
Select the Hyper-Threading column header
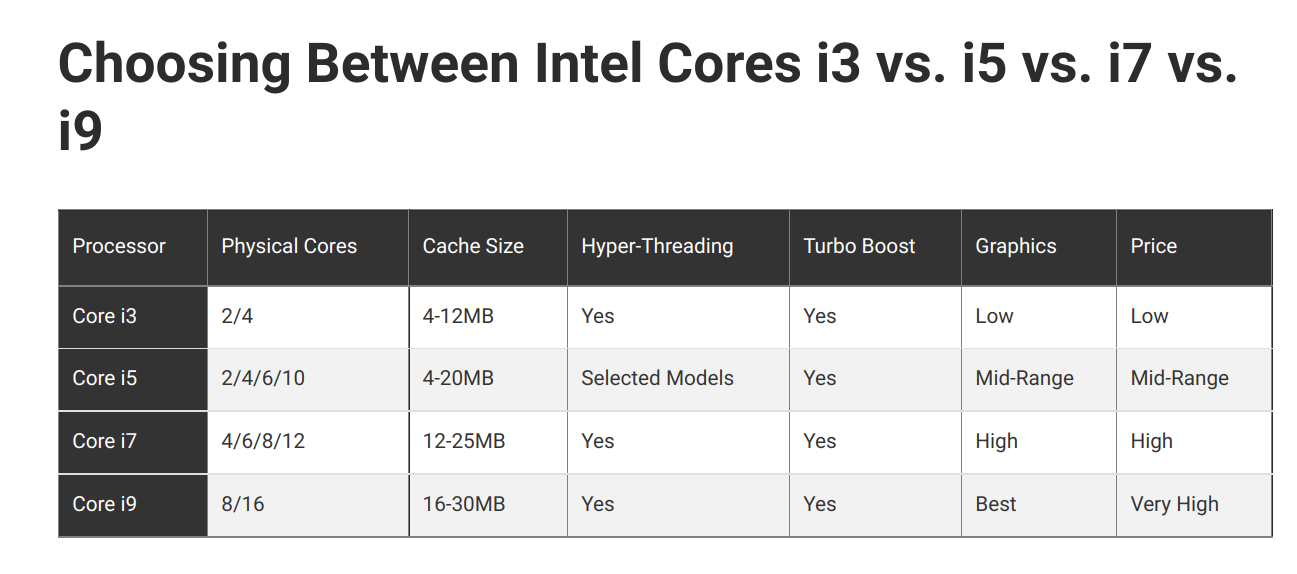(657, 246)
